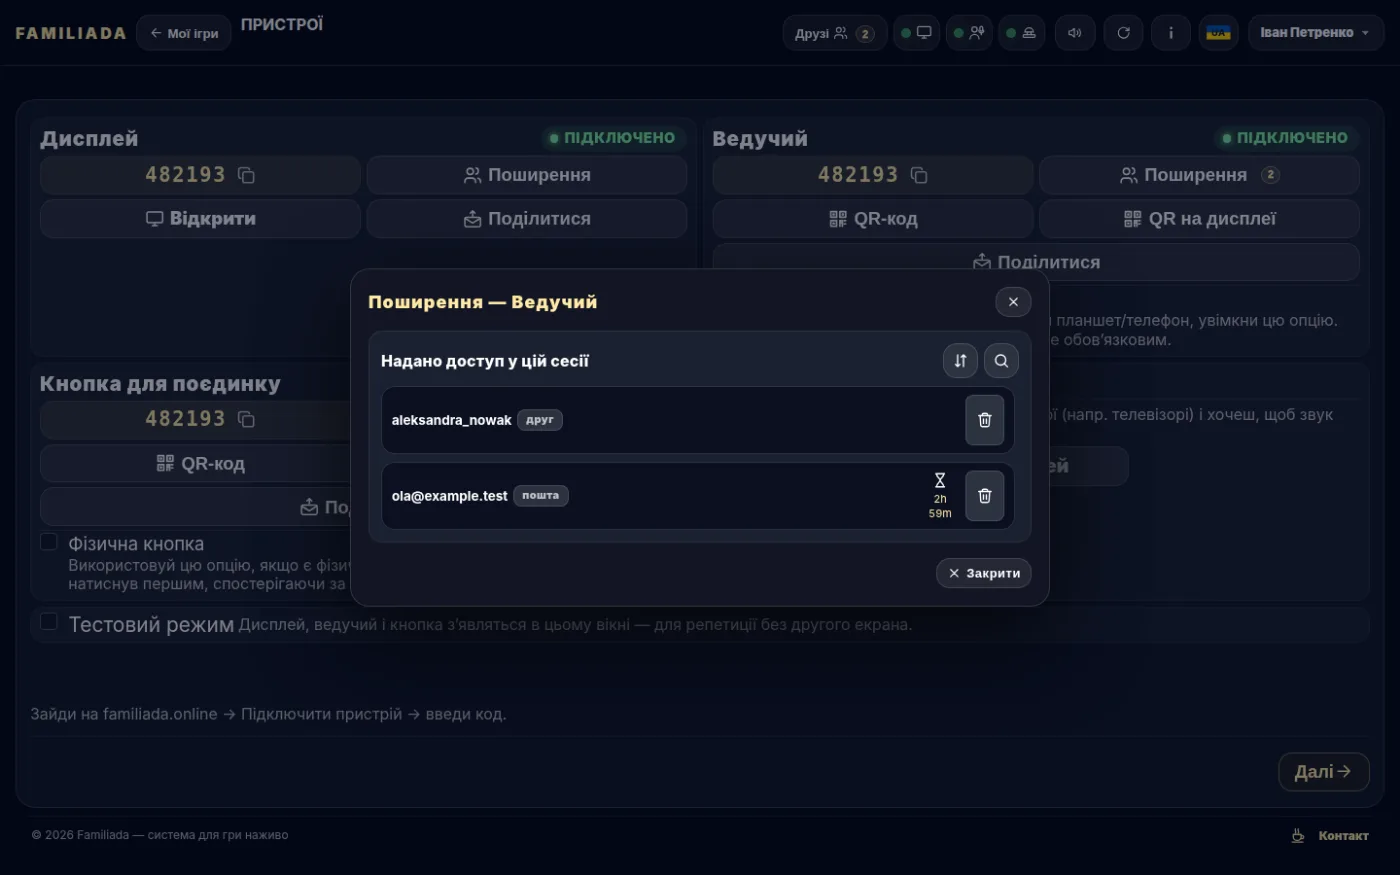Expand the Іван Петренко user menu
This screenshot has height=875, width=1400.
pyautogui.click(x=1315, y=33)
